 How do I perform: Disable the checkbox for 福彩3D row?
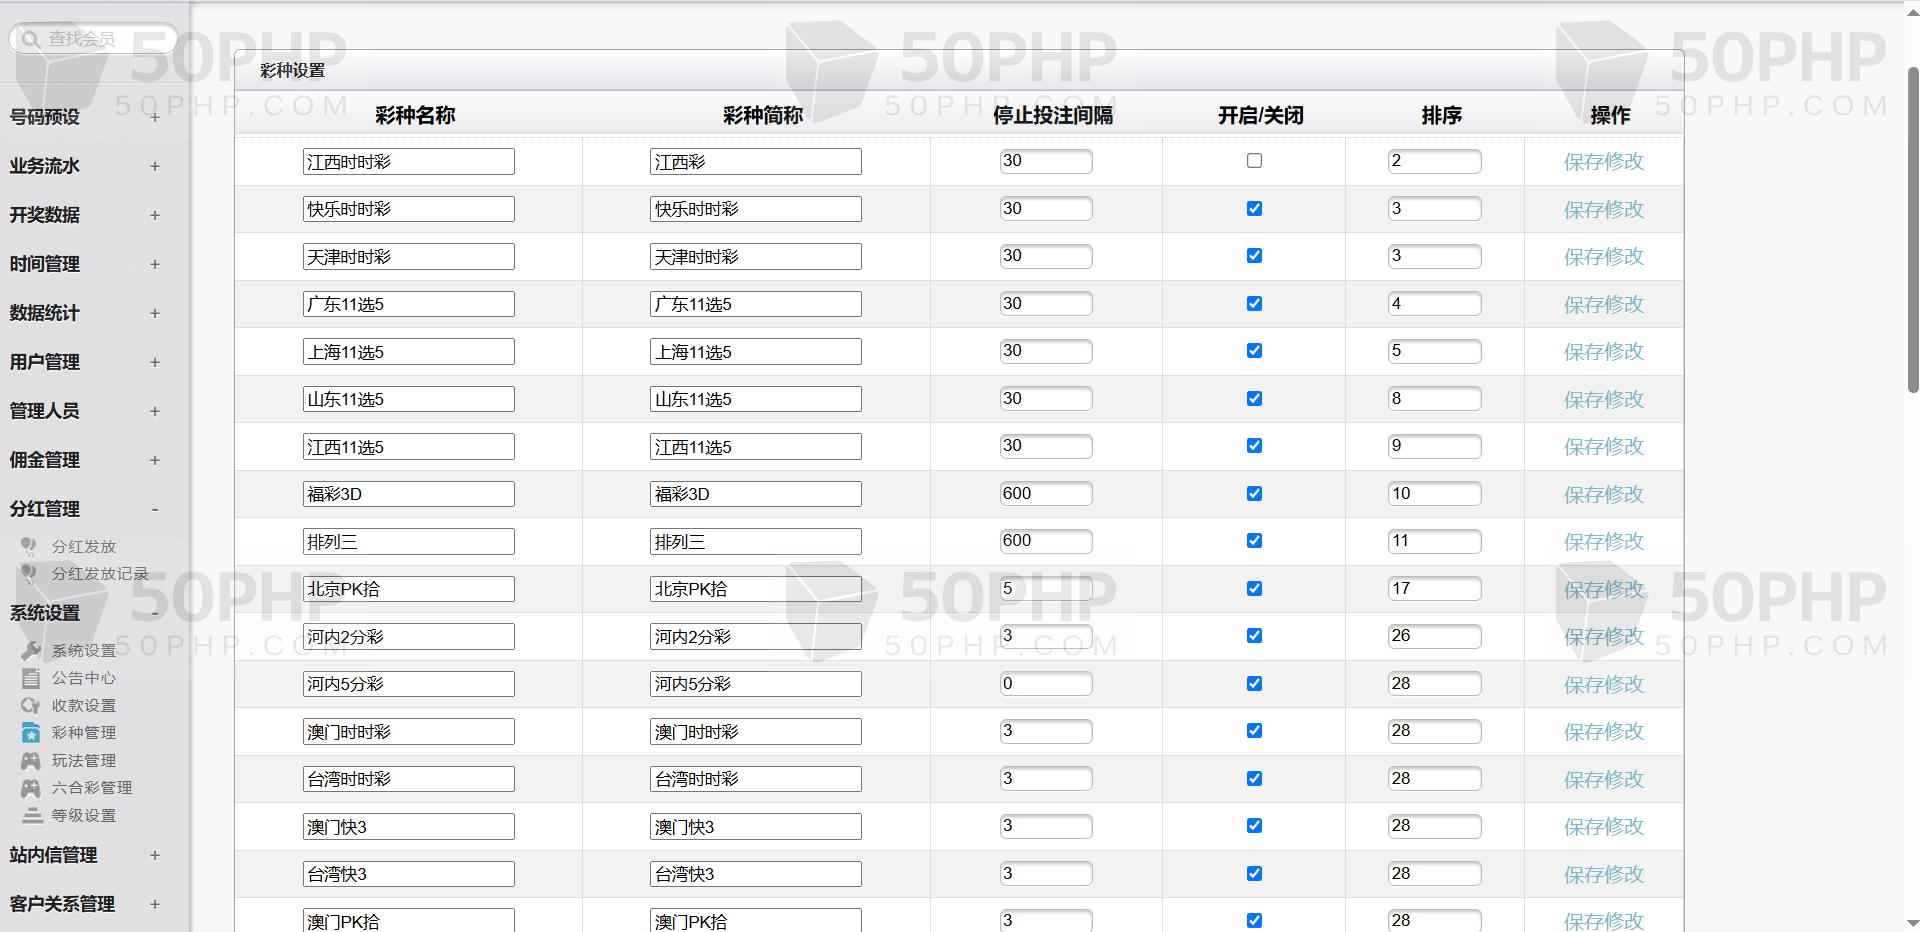1254,494
